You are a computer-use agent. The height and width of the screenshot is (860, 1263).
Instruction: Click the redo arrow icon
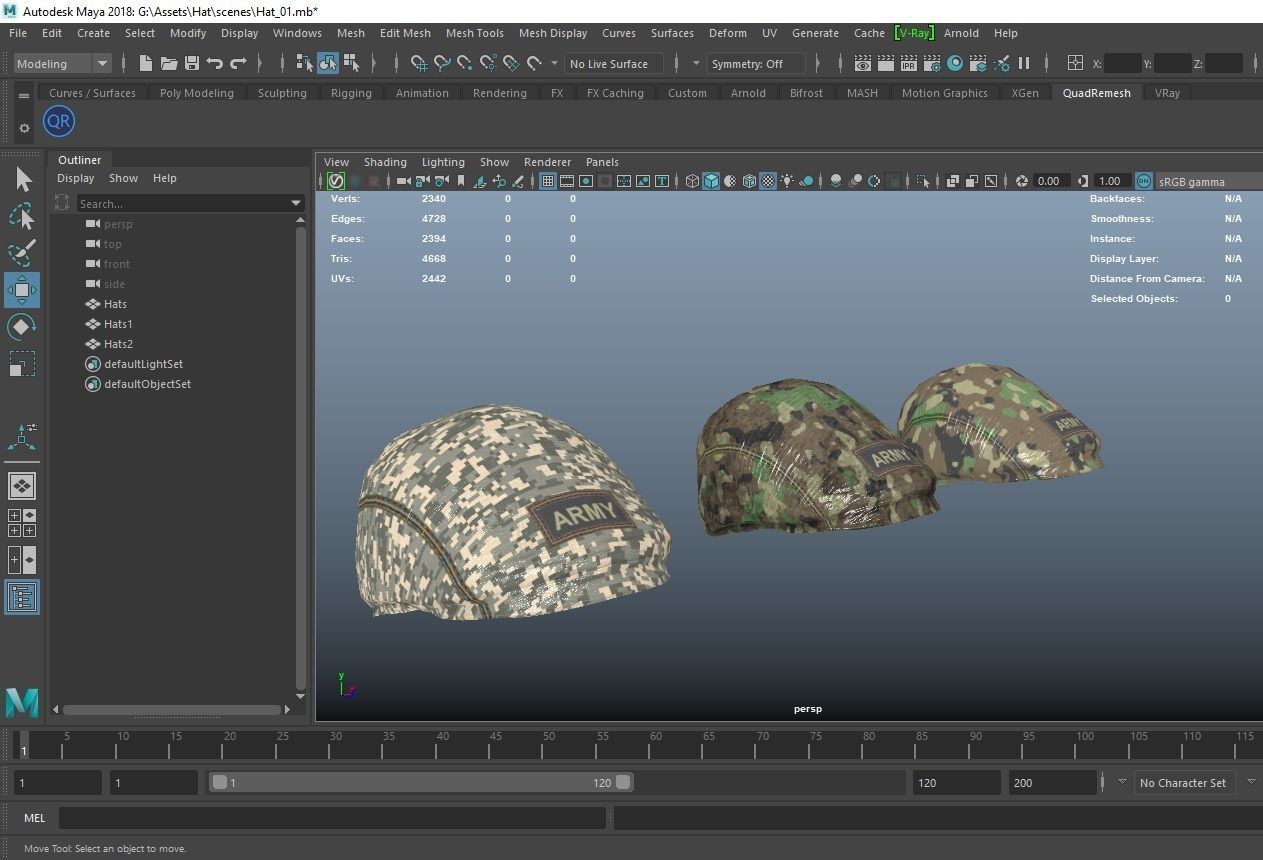click(238, 63)
